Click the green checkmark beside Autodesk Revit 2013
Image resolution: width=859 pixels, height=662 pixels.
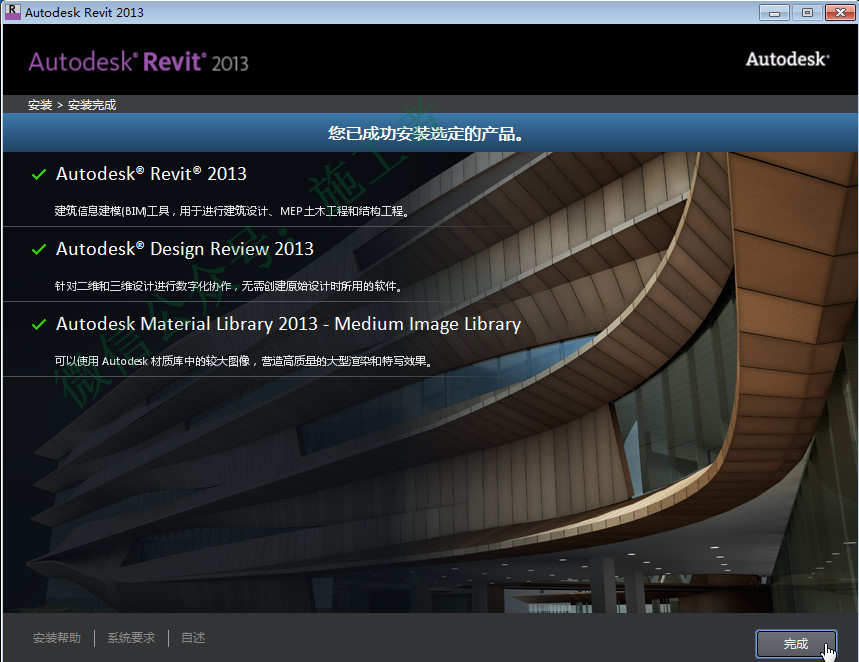(x=39, y=174)
